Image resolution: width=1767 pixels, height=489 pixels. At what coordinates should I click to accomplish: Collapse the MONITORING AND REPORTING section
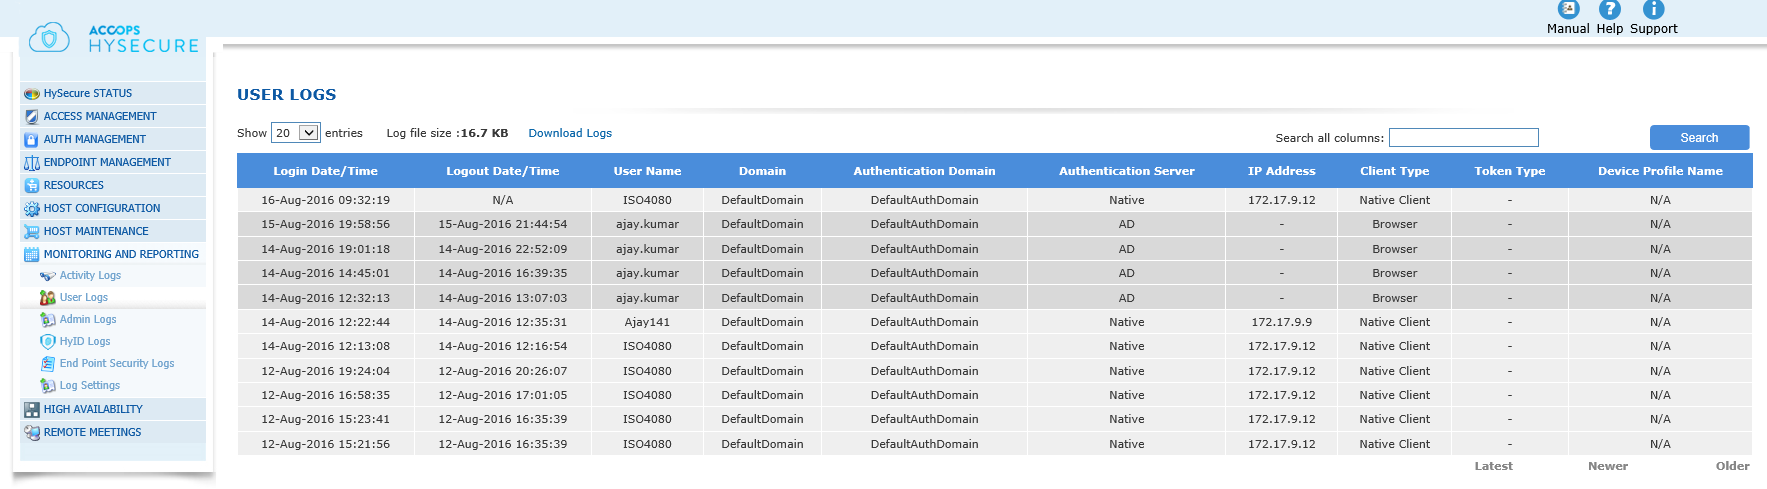pyautogui.click(x=121, y=254)
